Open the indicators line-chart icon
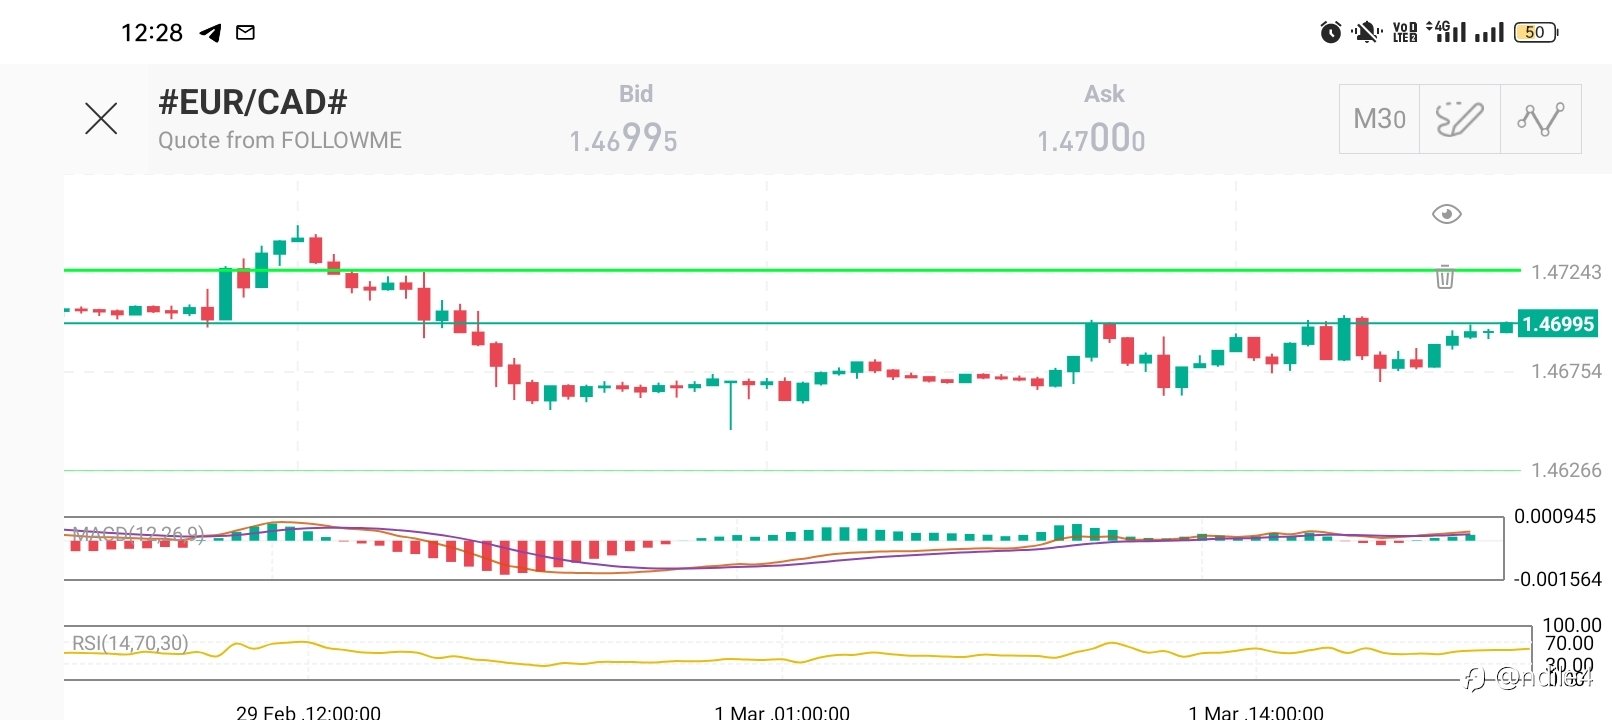This screenshot has width=1612, height=720. [x=1540, y=119]
